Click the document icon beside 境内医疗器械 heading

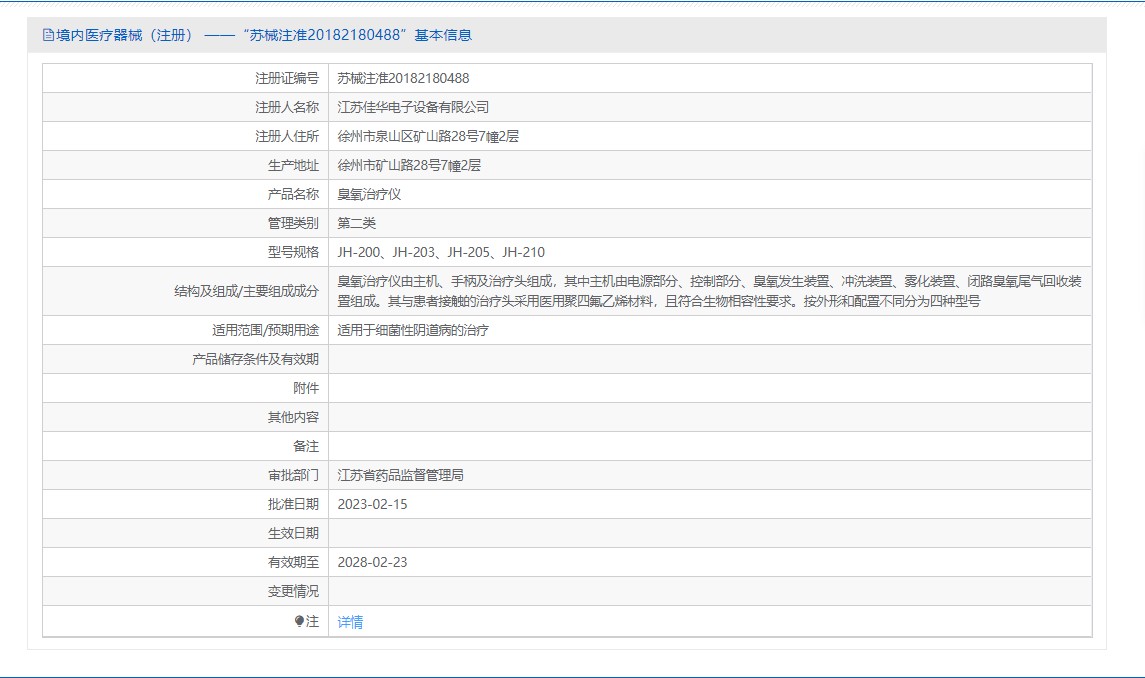click(x=48, y=35)
